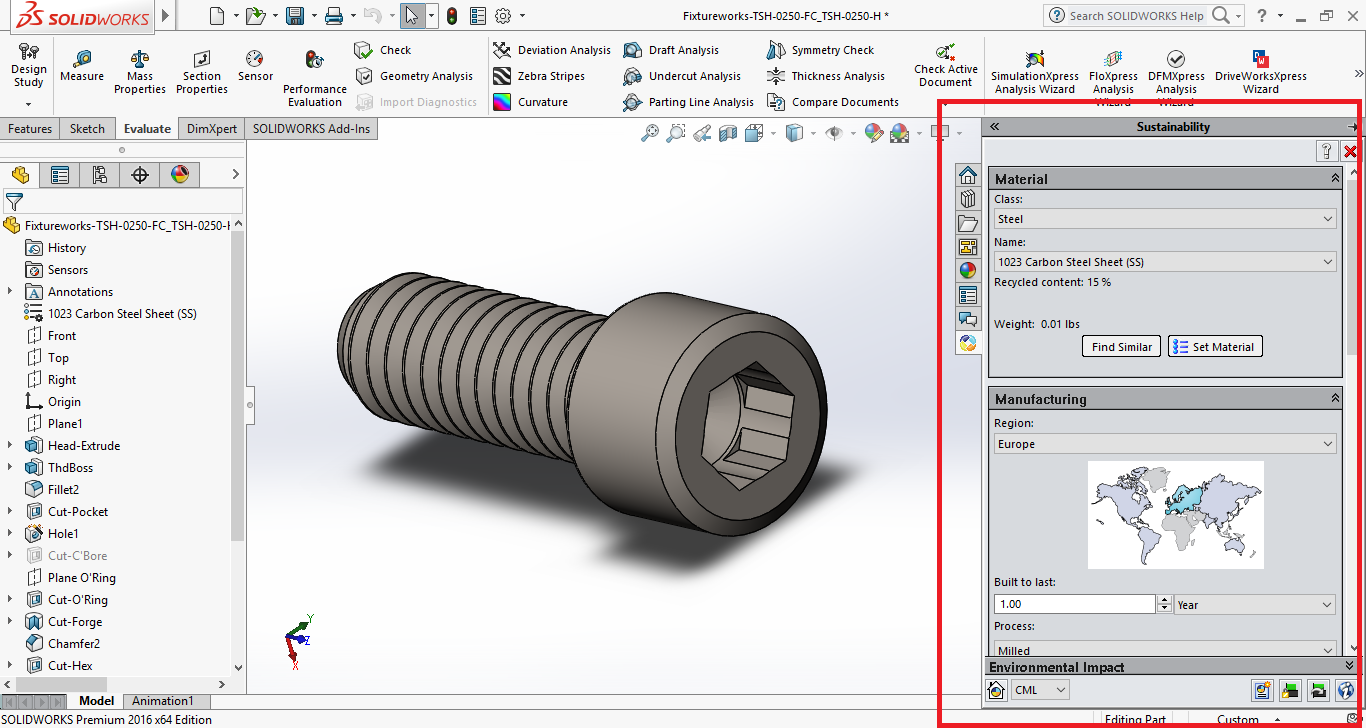Click the Sensor tool
The image size is (1366, 728).
(x=255, y=66)
